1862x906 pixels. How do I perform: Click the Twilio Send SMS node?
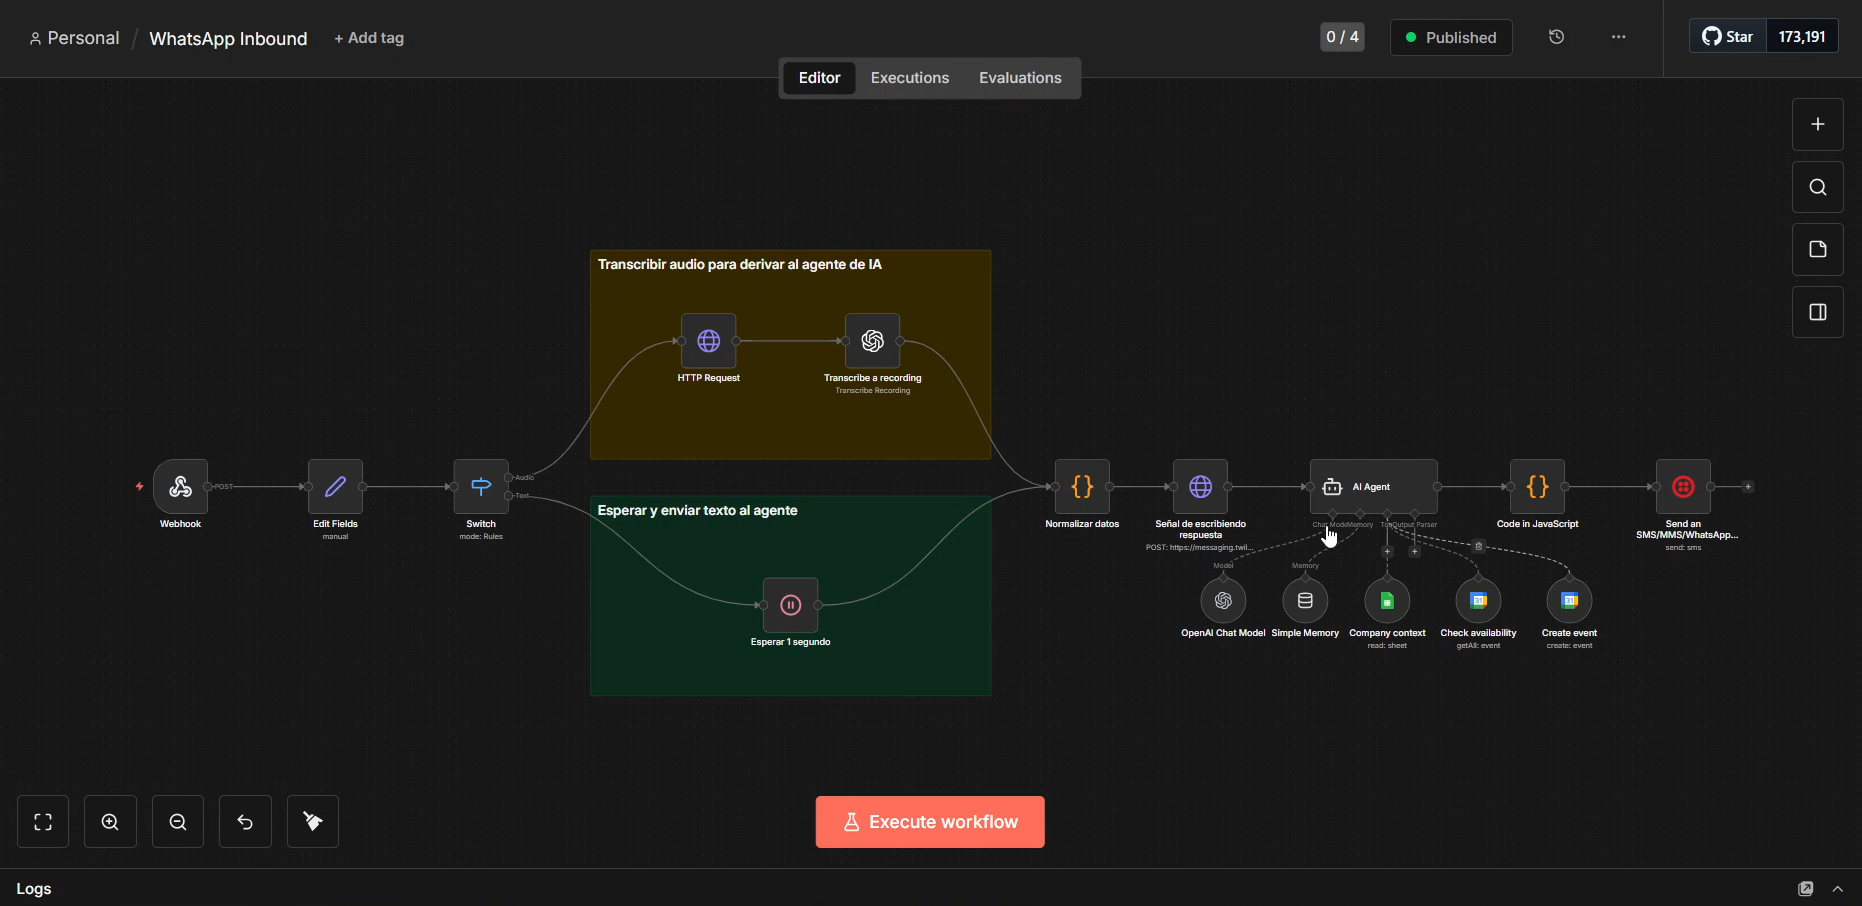point(1683,487)
